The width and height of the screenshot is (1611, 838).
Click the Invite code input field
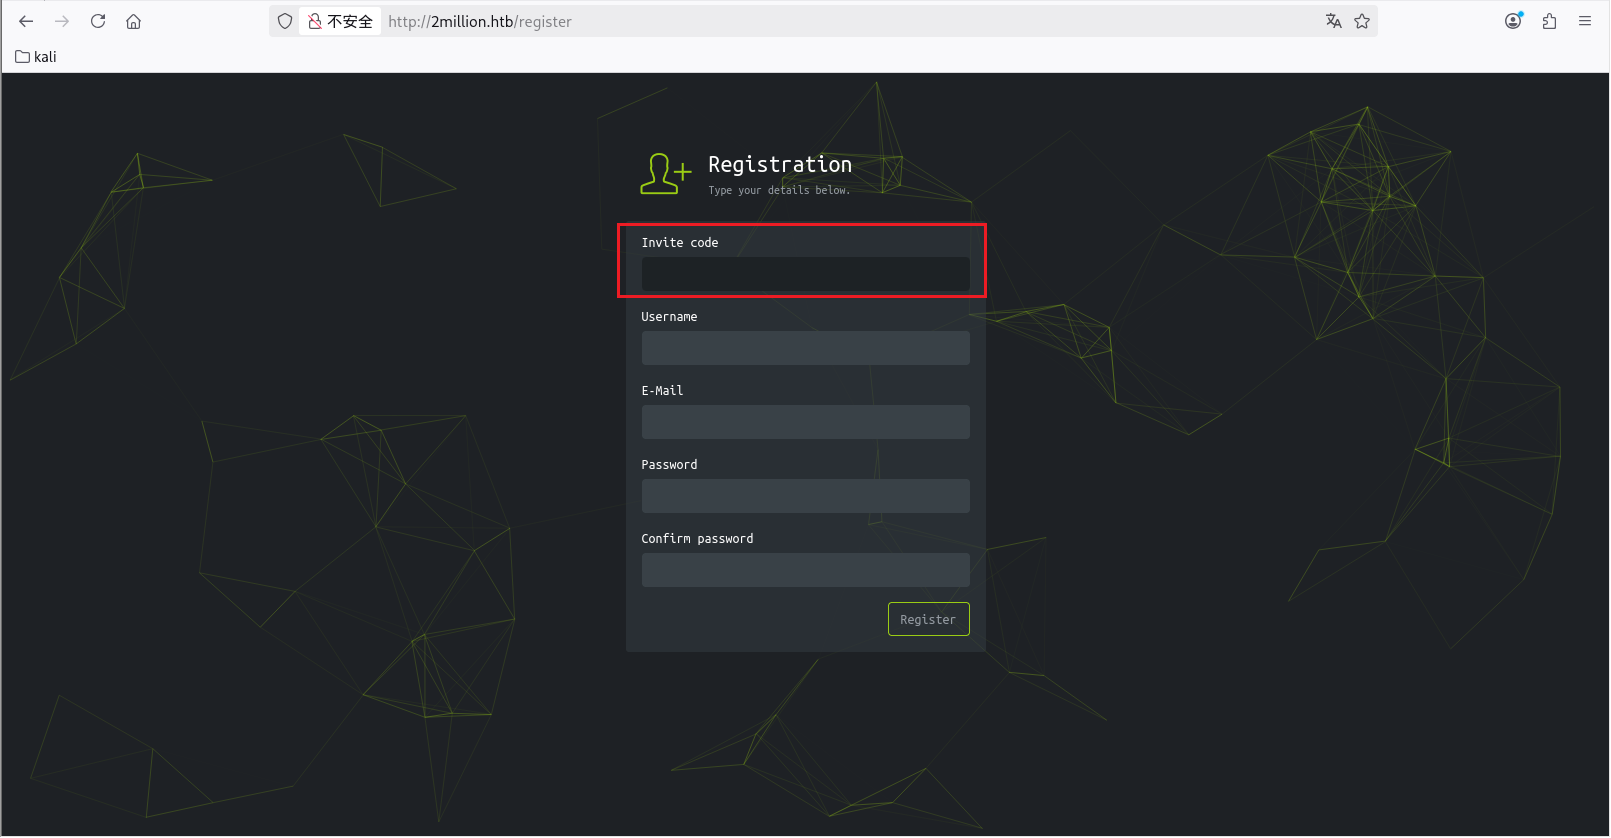[x=805, y=274]
